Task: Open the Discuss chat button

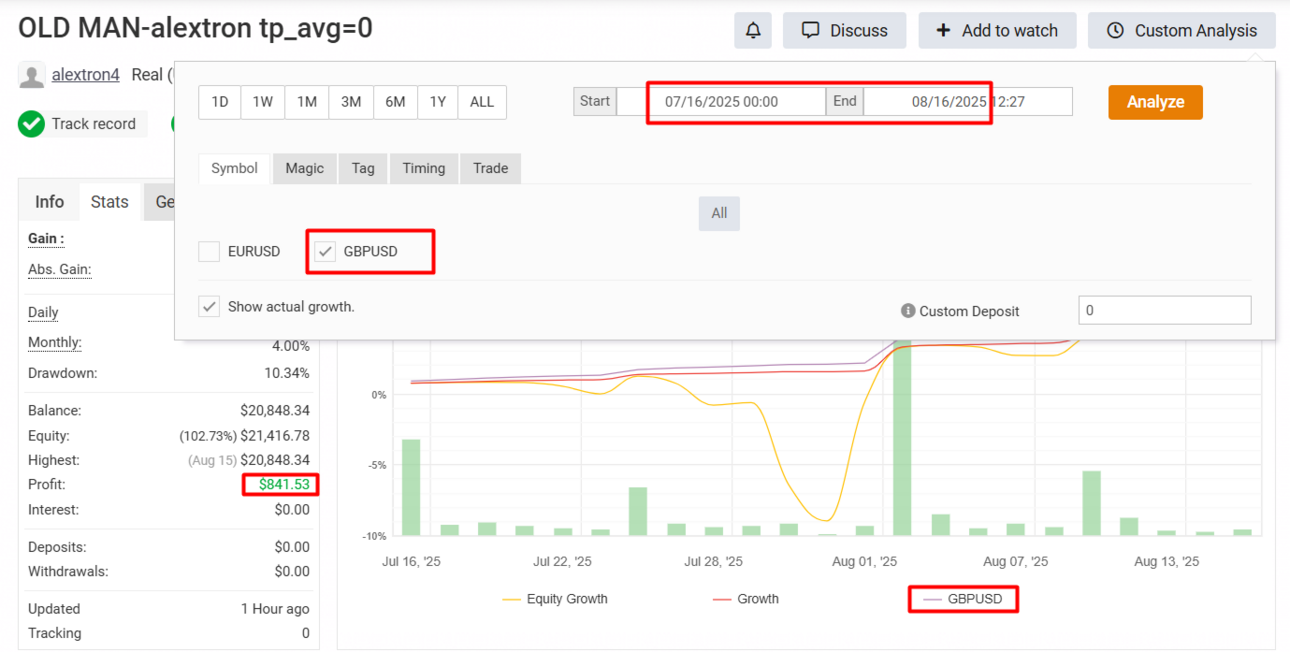Action: coord(844,31)
